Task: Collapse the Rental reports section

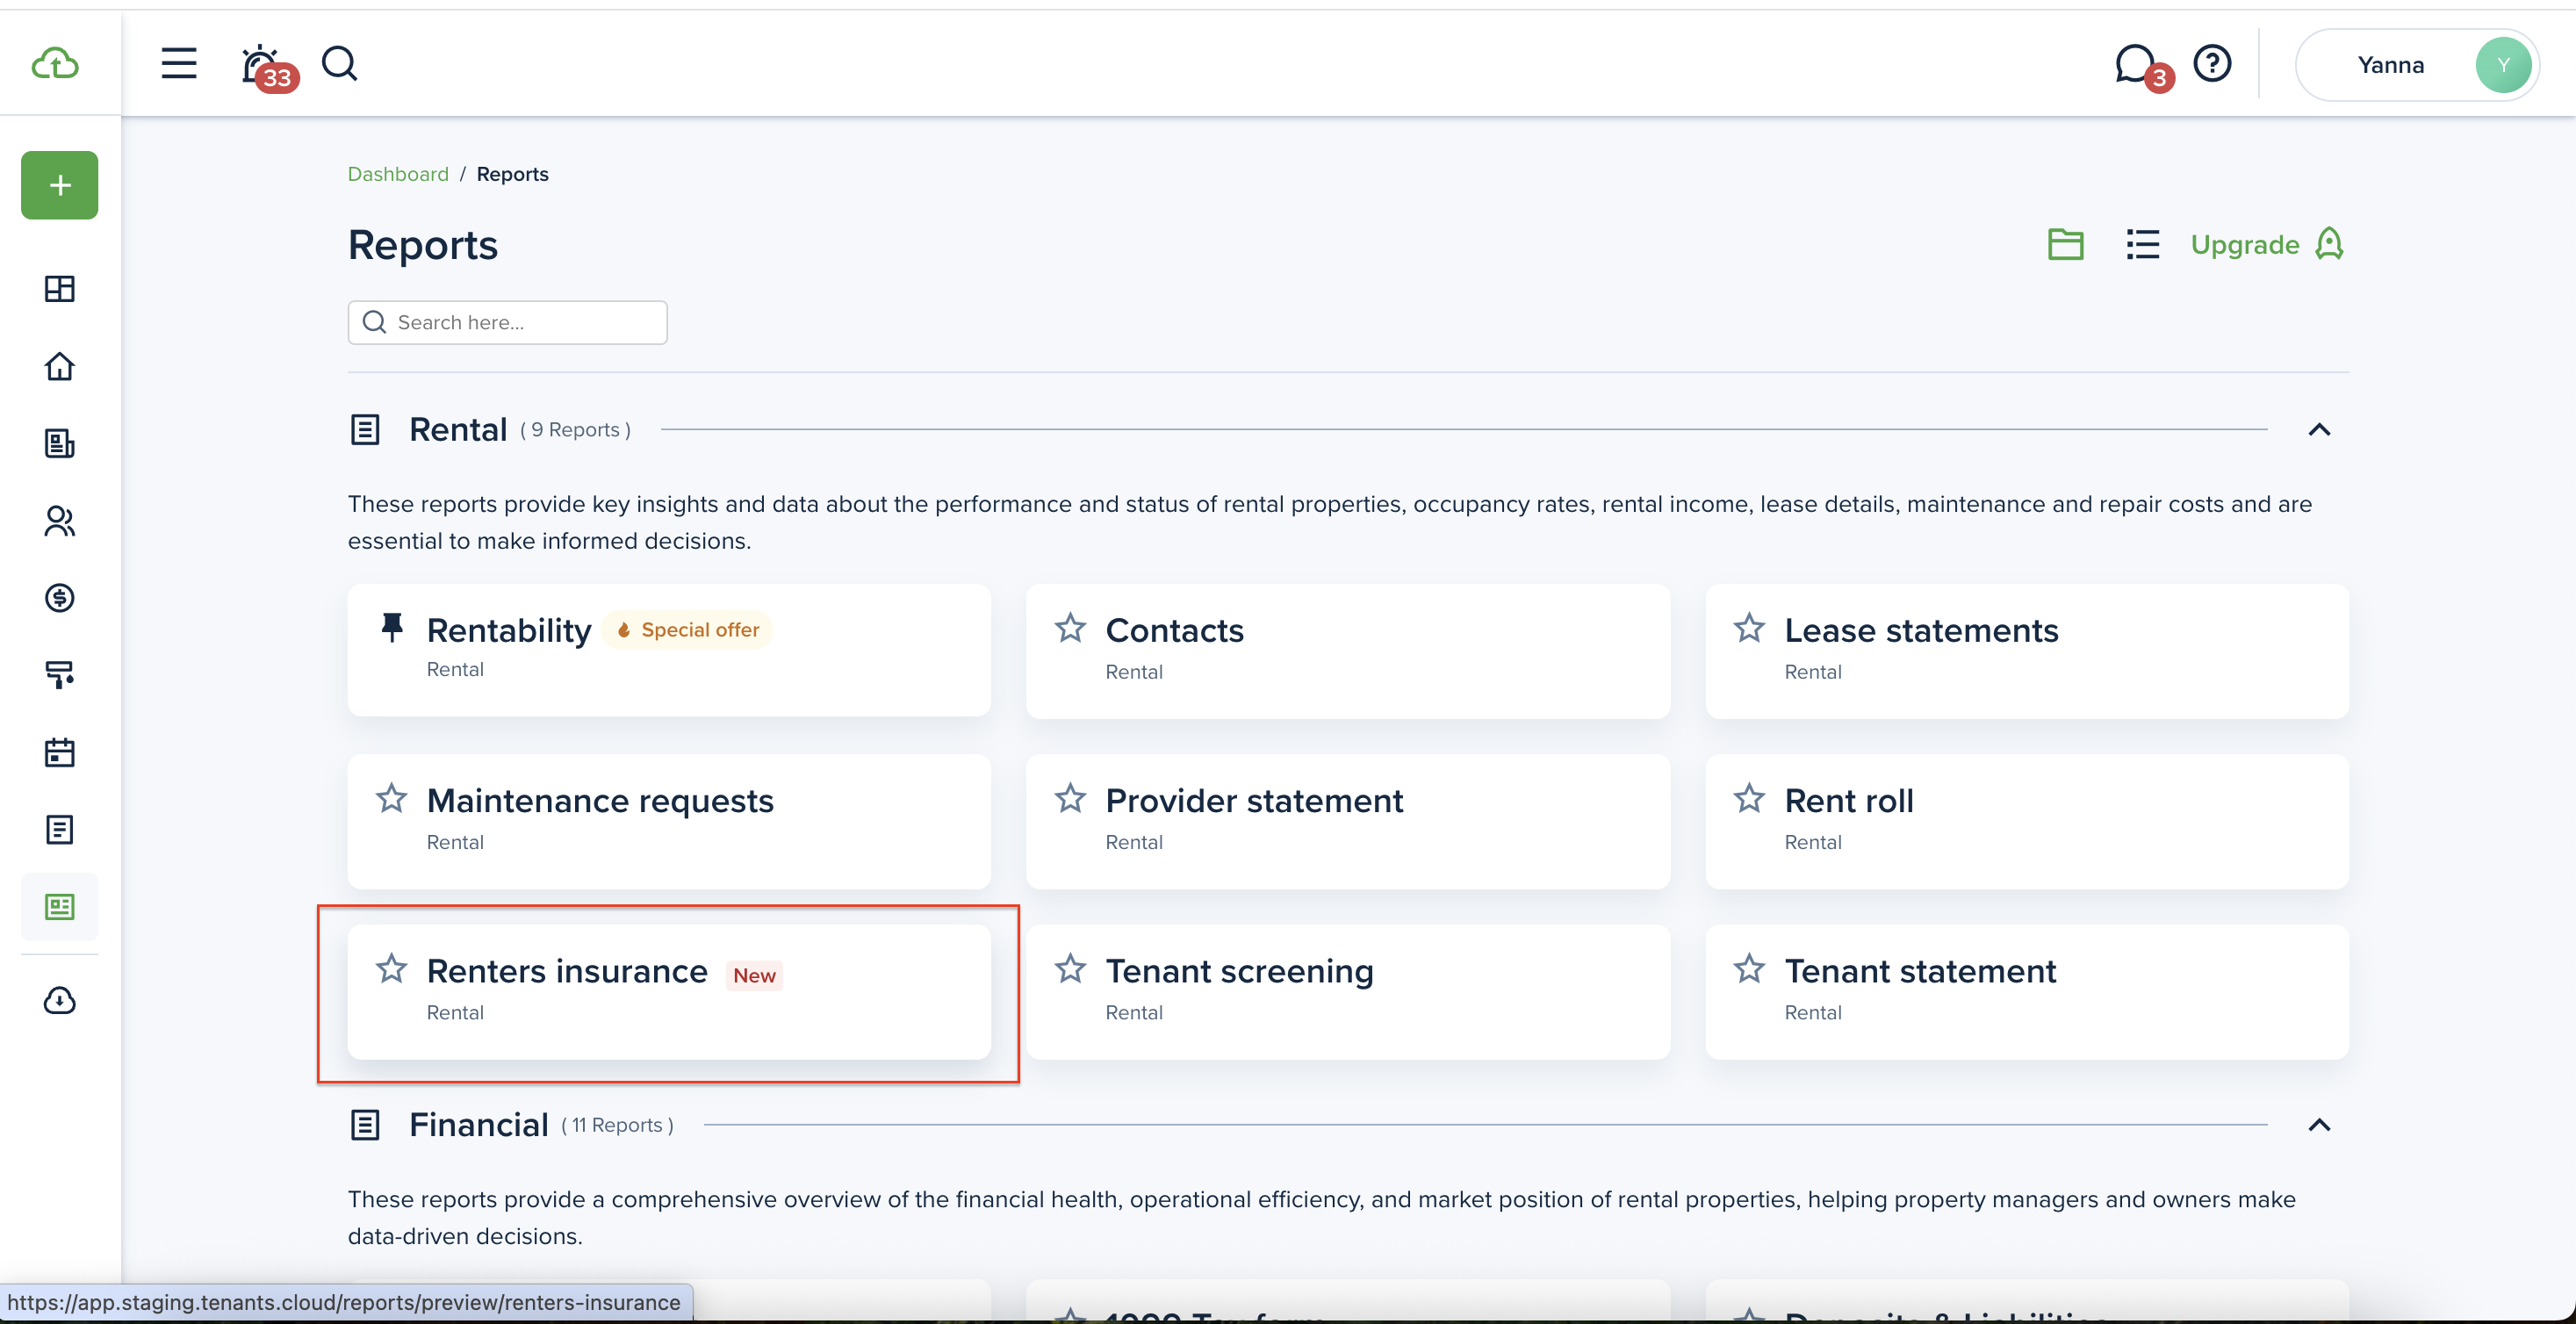Action: (x=2319, y=430)
